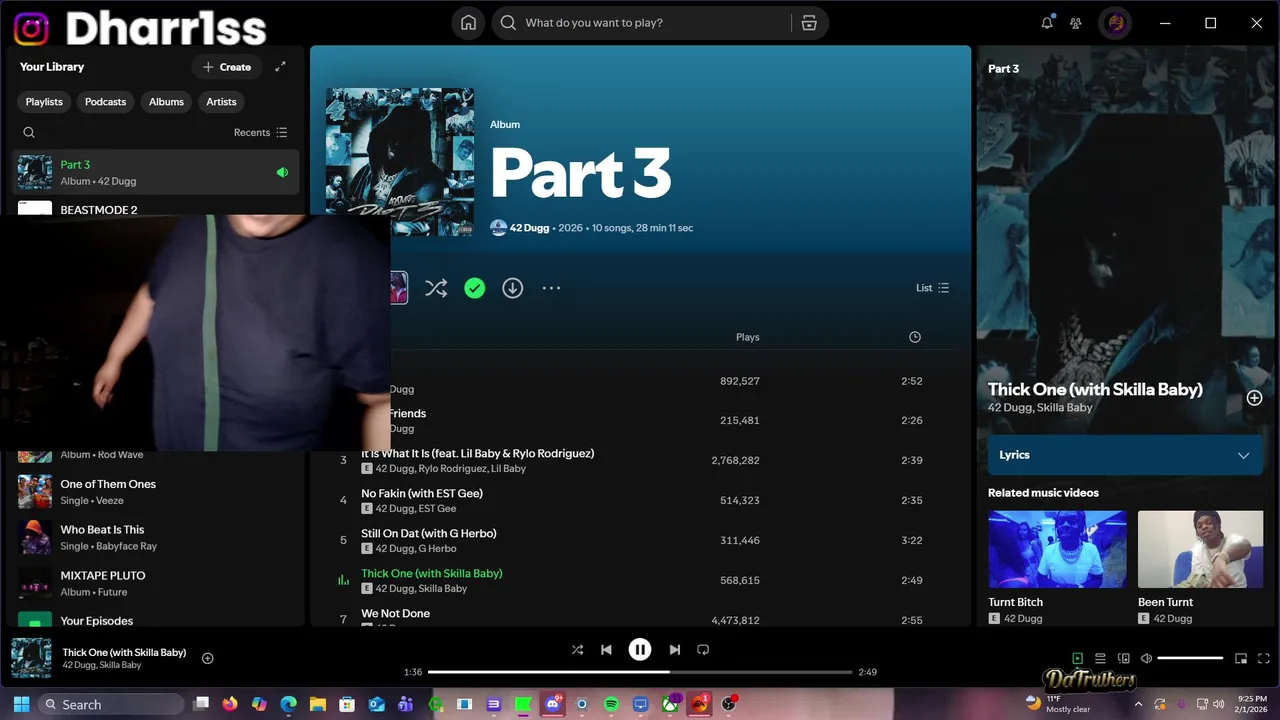Open Part 3 title link in right panel

click(x=1003, y=69)
